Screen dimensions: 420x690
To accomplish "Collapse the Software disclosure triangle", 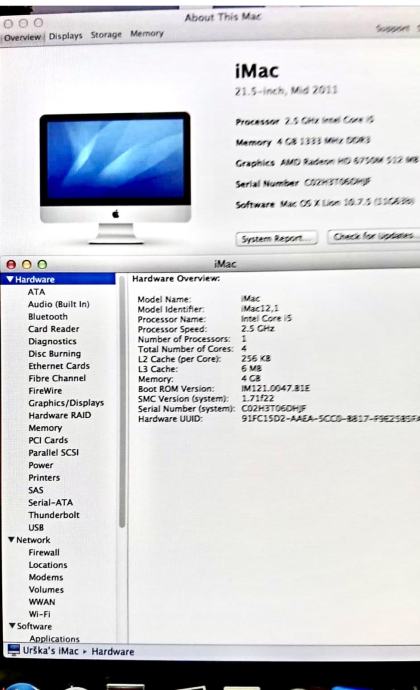I will pyautogui.click(x=12, y=626).
